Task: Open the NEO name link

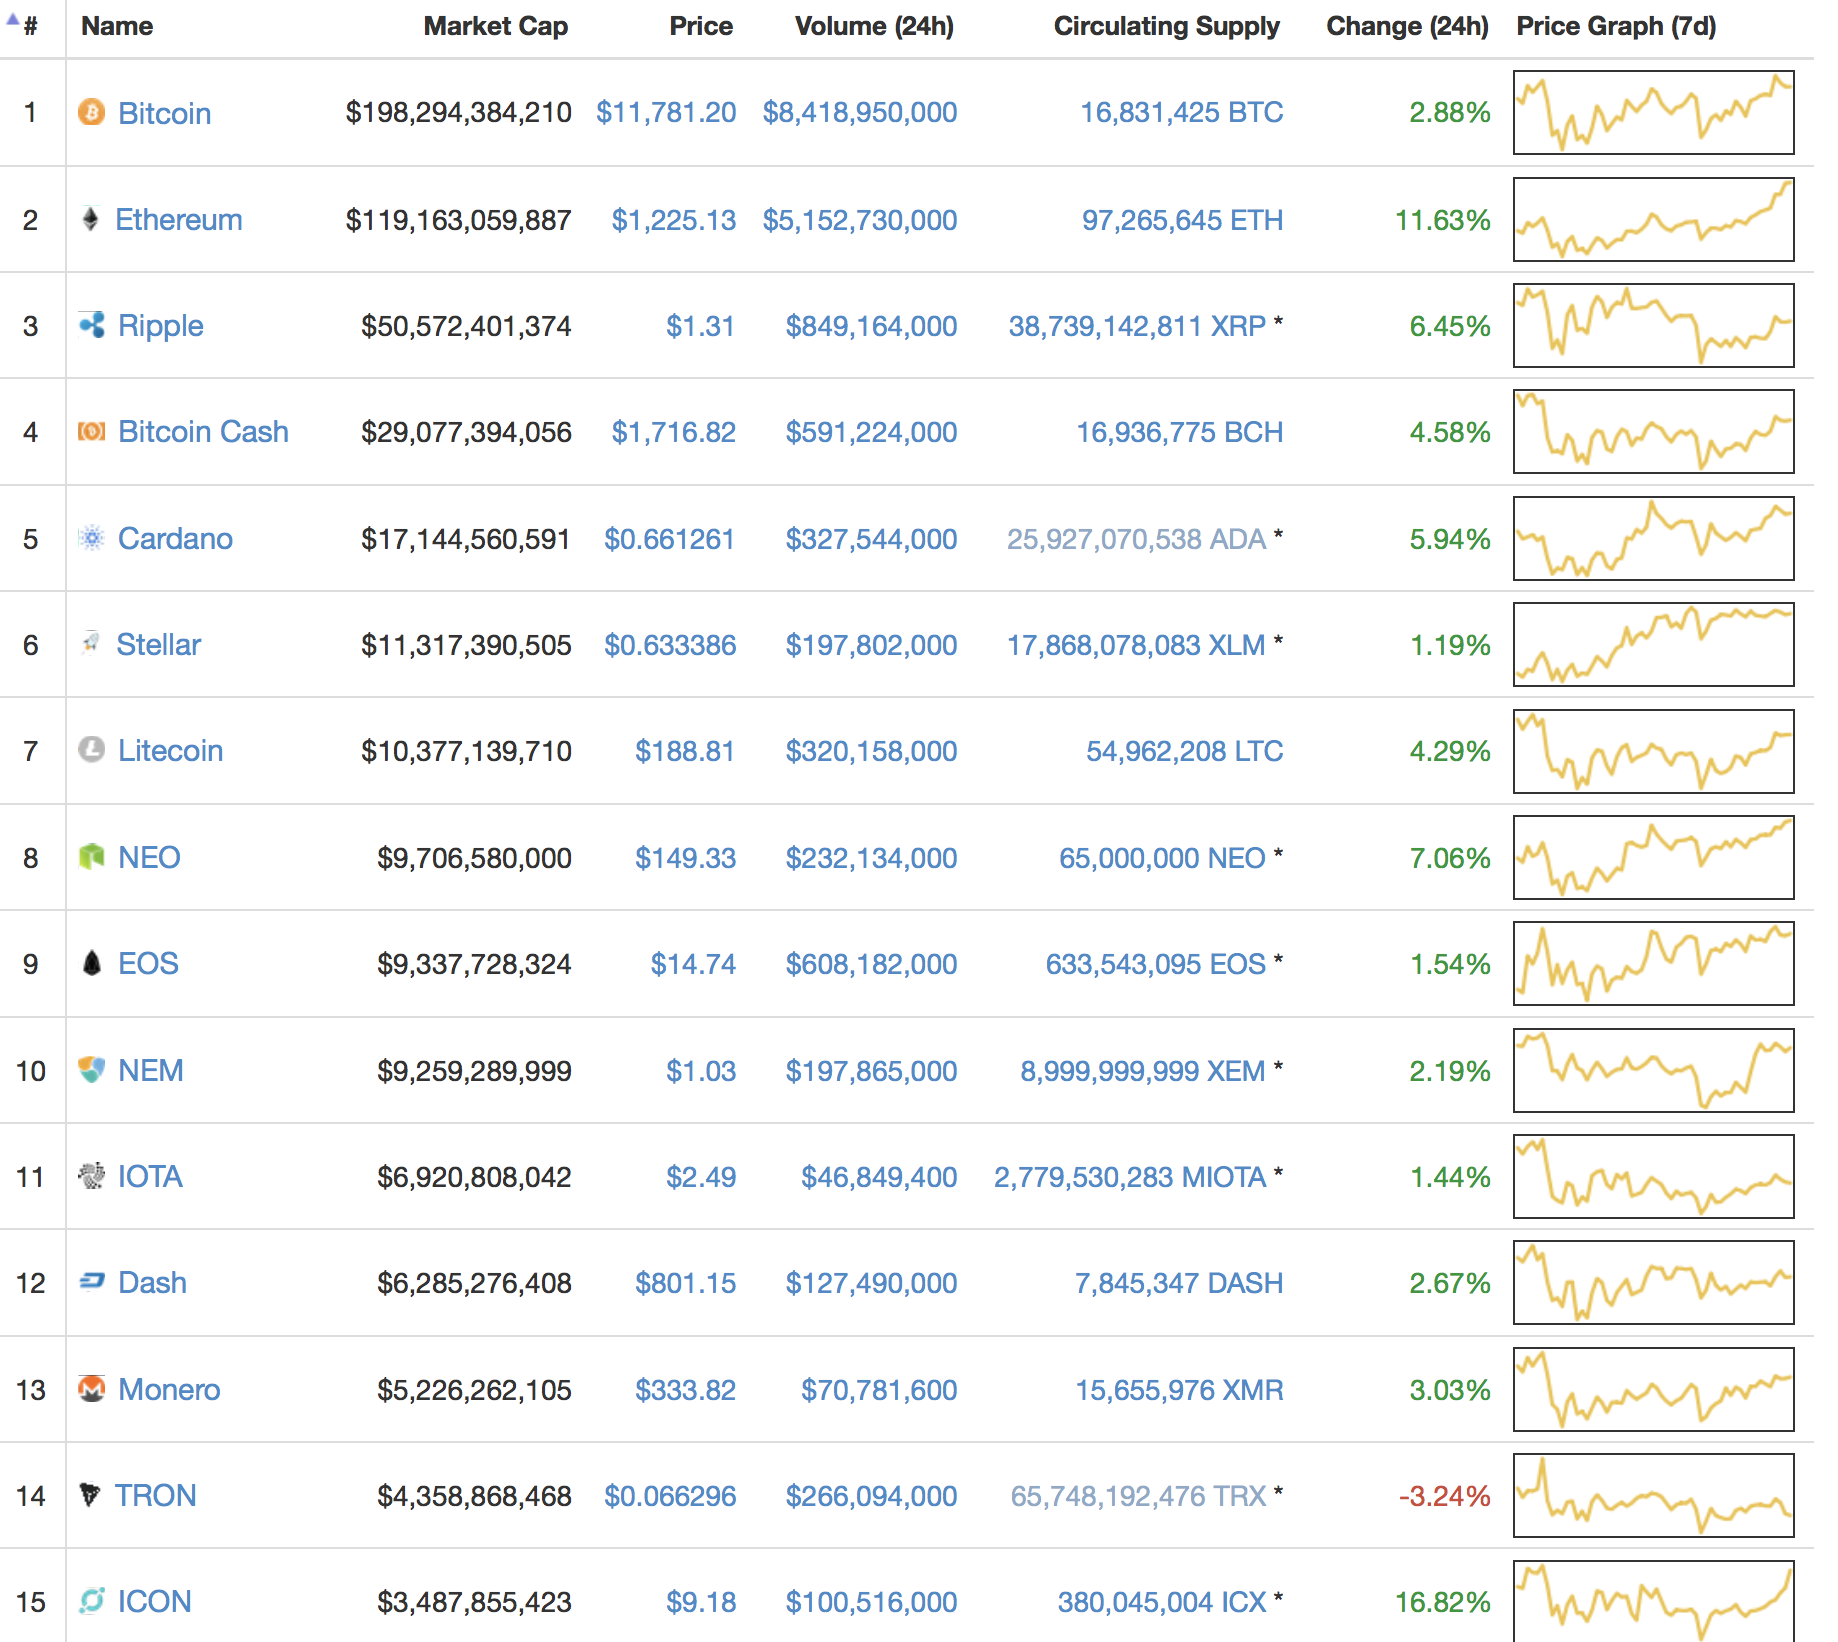Action: click(x=149, y=857)
